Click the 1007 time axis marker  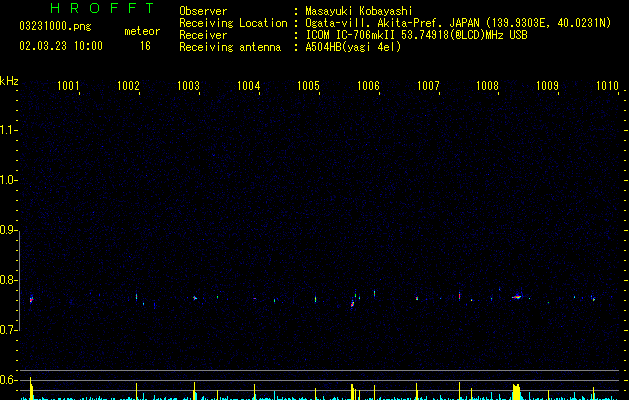click(428, 85)
